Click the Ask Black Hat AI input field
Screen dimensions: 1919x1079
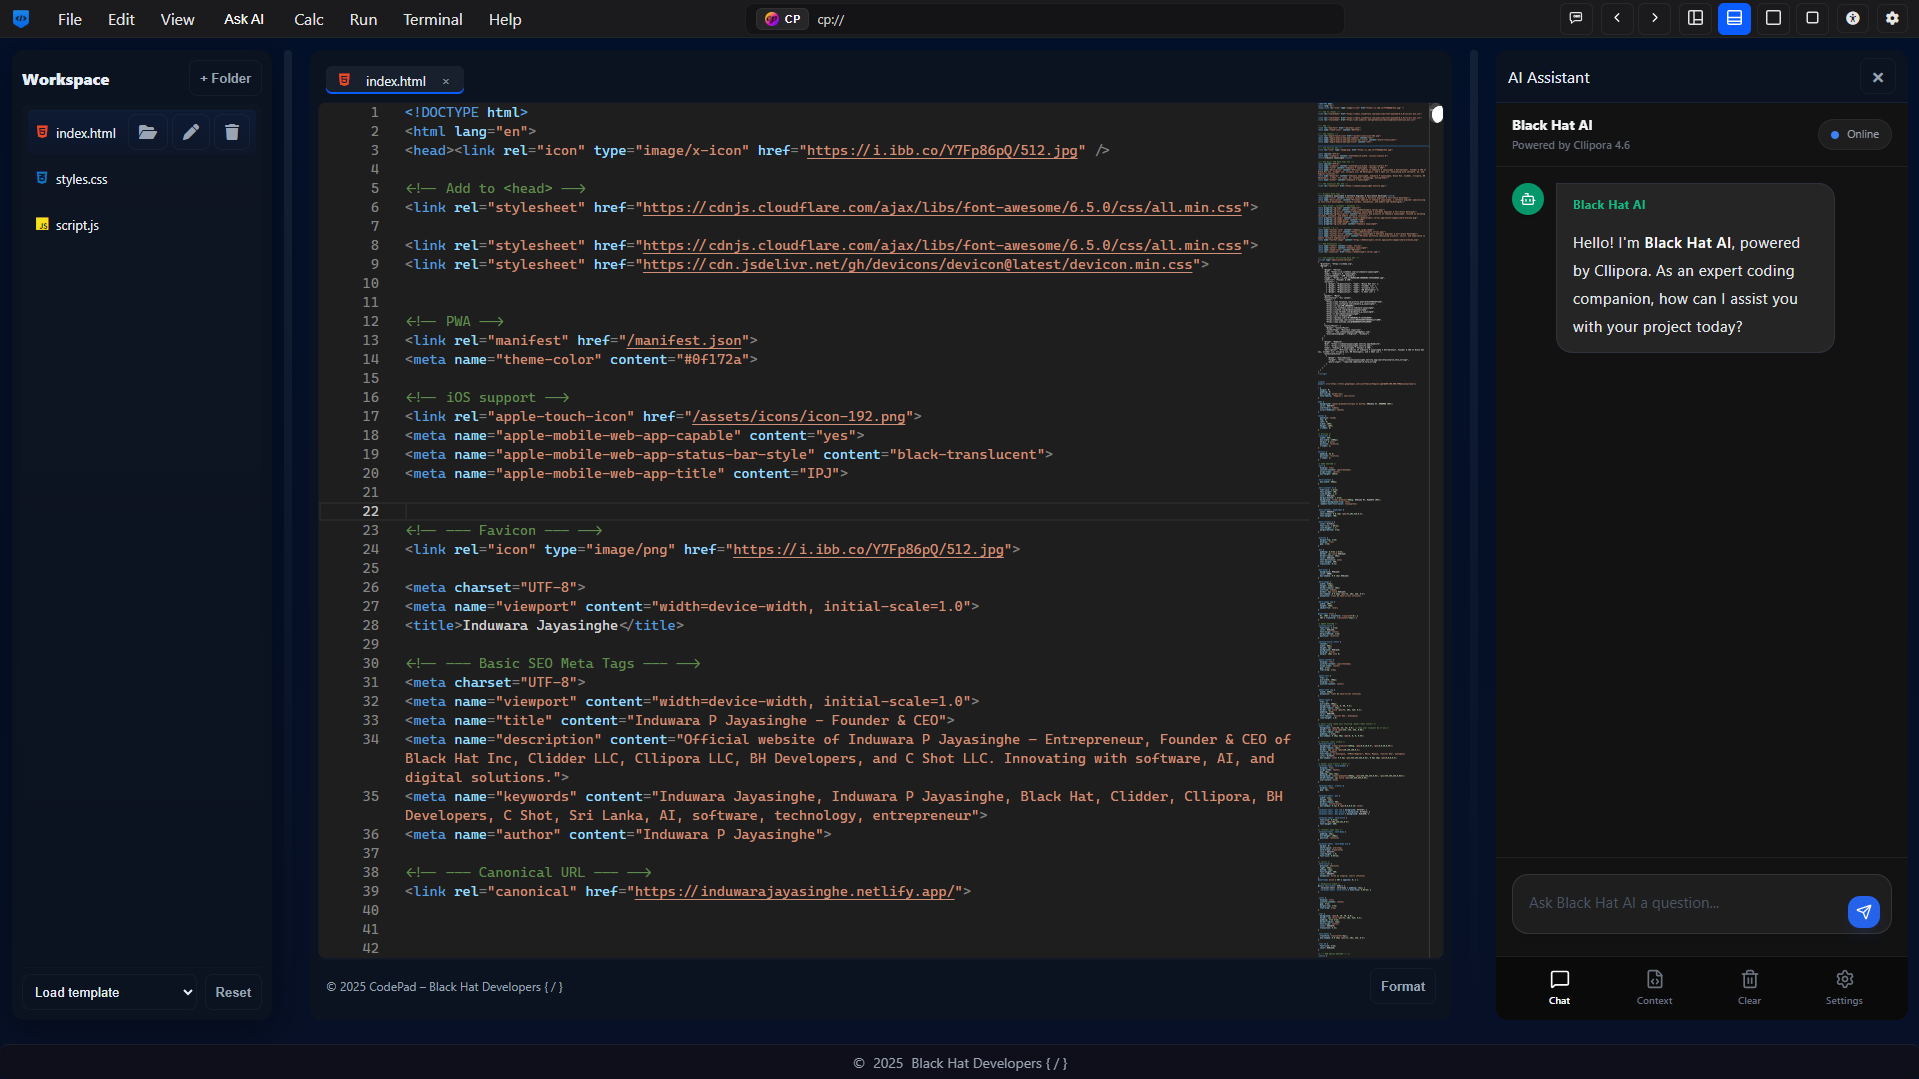coord(1680,902)
